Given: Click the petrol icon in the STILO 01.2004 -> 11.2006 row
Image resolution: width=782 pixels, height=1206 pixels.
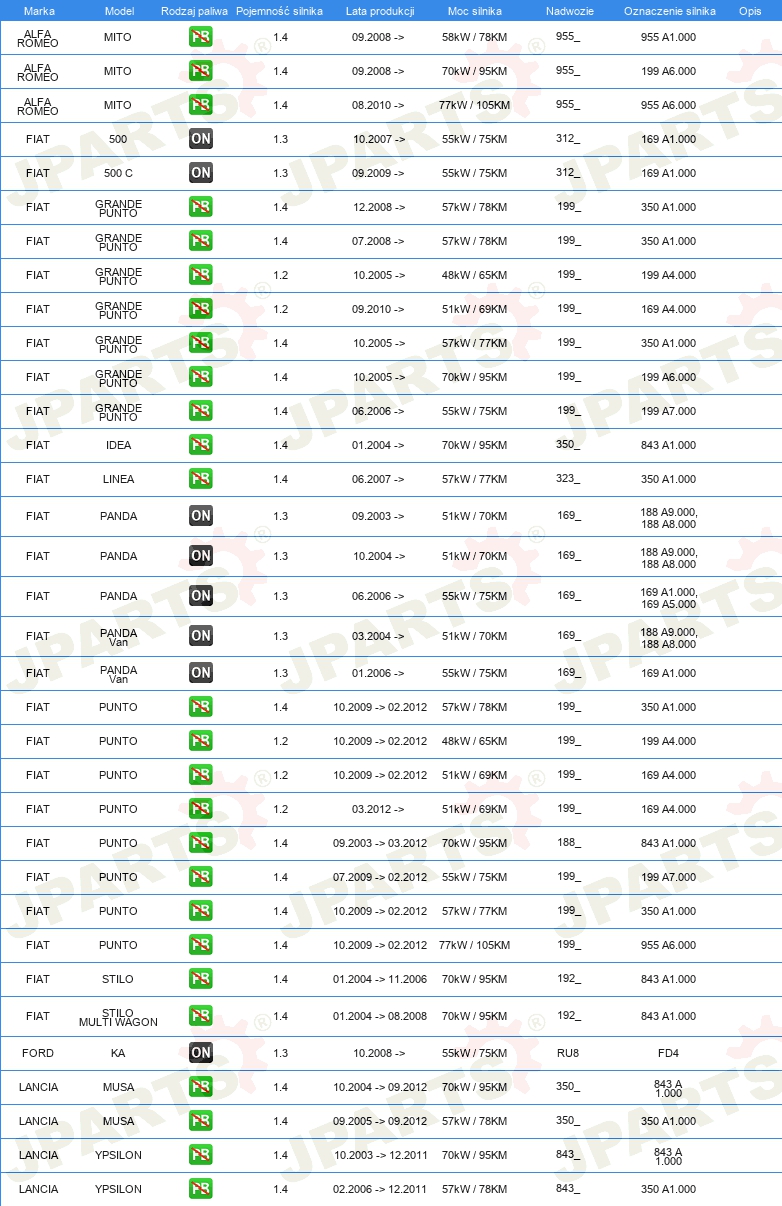Looking at the screenshot, I should click(x=201, y=979).
